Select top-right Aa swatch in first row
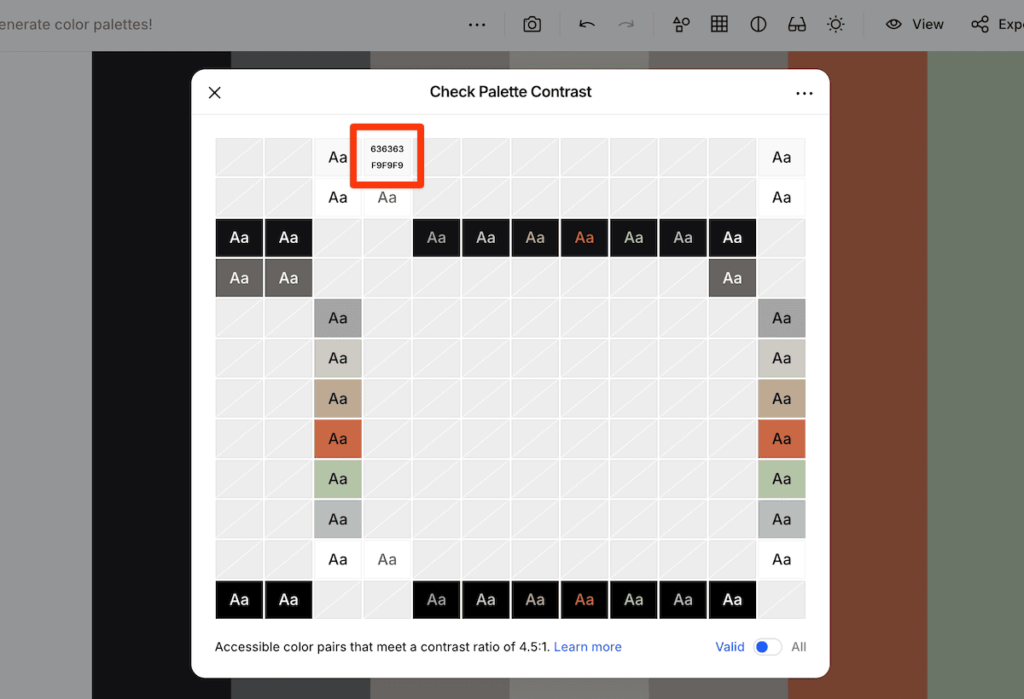The image size is (1024, 699). [782, 157]
